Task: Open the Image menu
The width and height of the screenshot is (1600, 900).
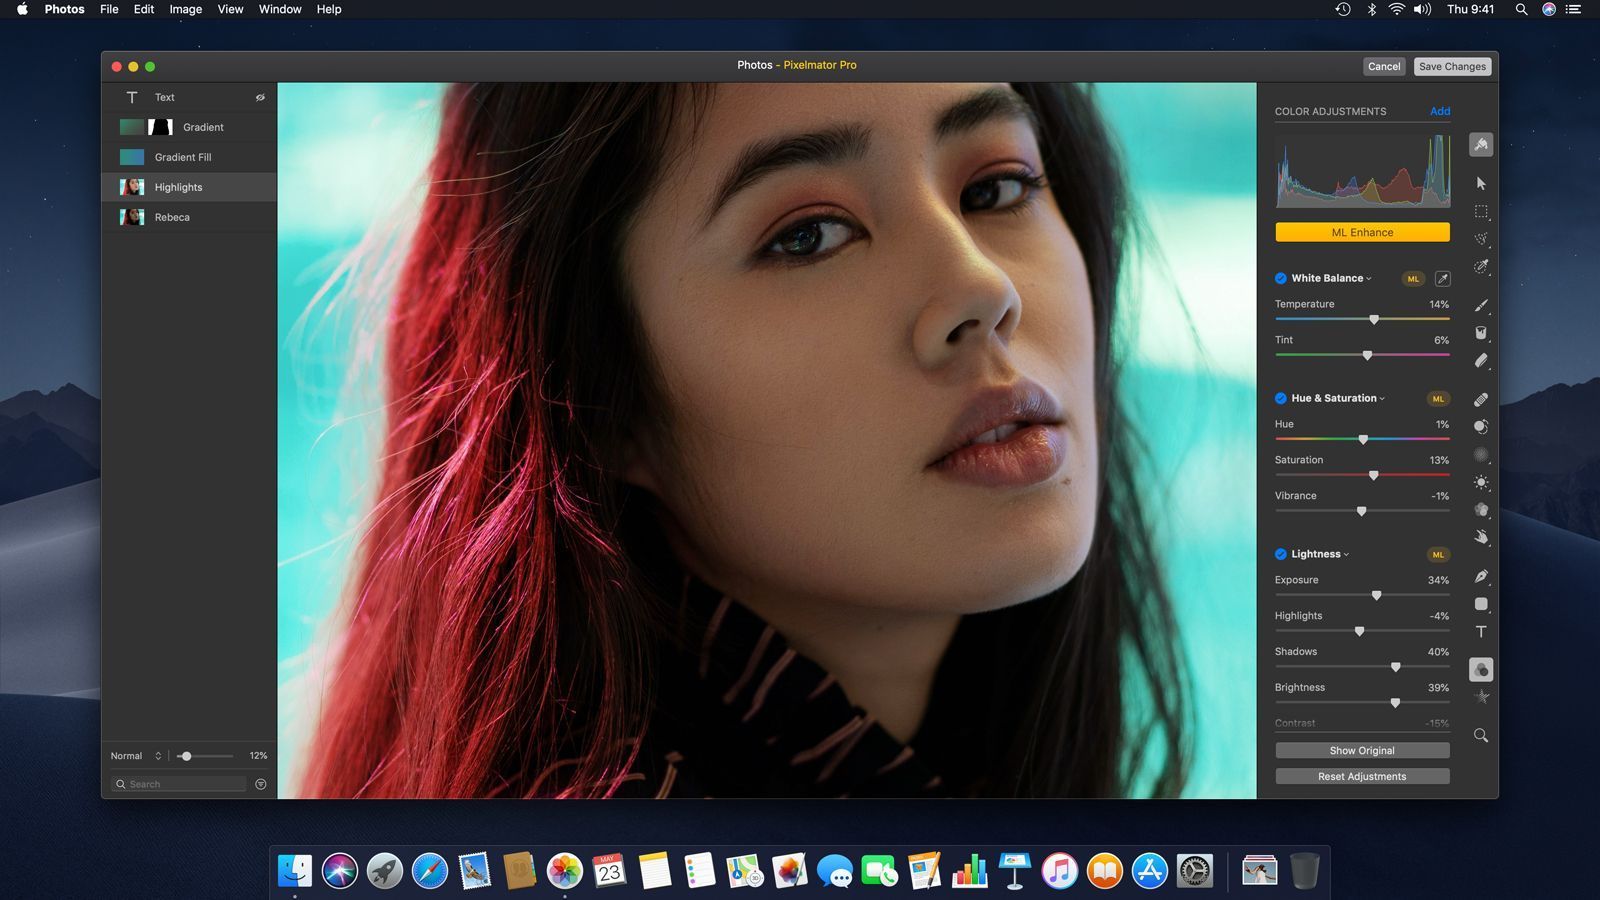Action: 185,9
